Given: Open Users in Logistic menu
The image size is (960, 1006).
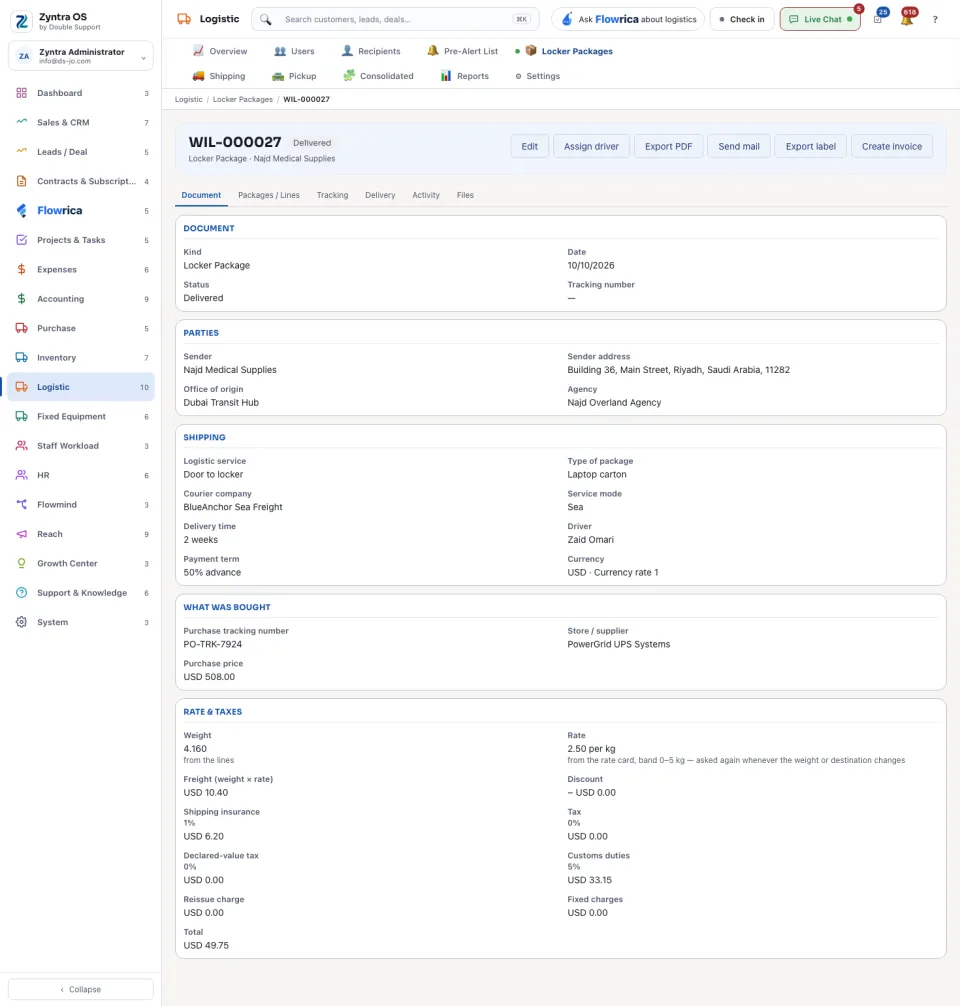Looking at the screenshot, I should point(295,51).
